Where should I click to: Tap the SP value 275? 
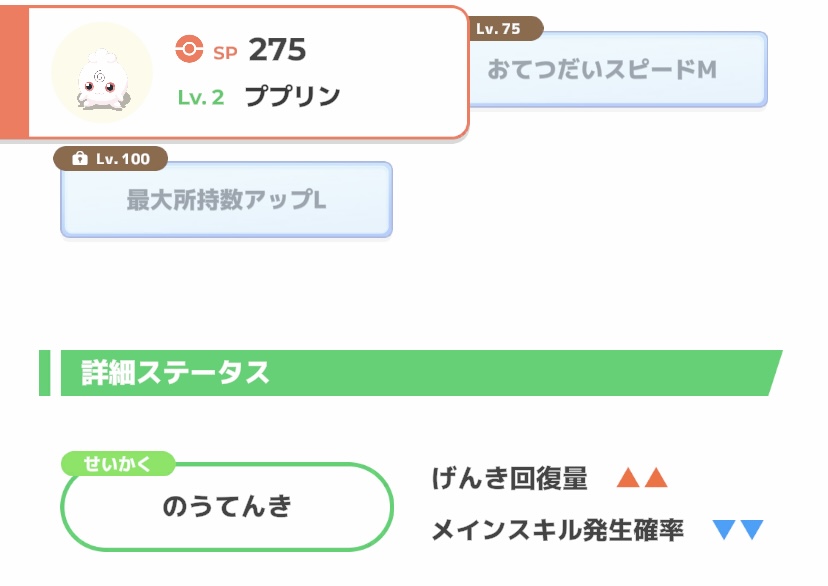click(277, 49)
